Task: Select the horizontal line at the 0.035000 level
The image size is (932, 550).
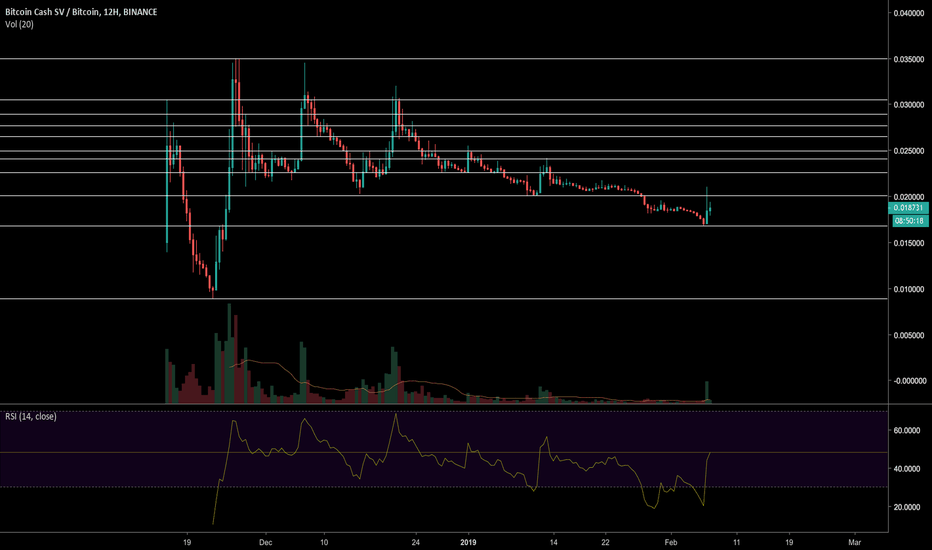Action: click(x=443, y=59)
